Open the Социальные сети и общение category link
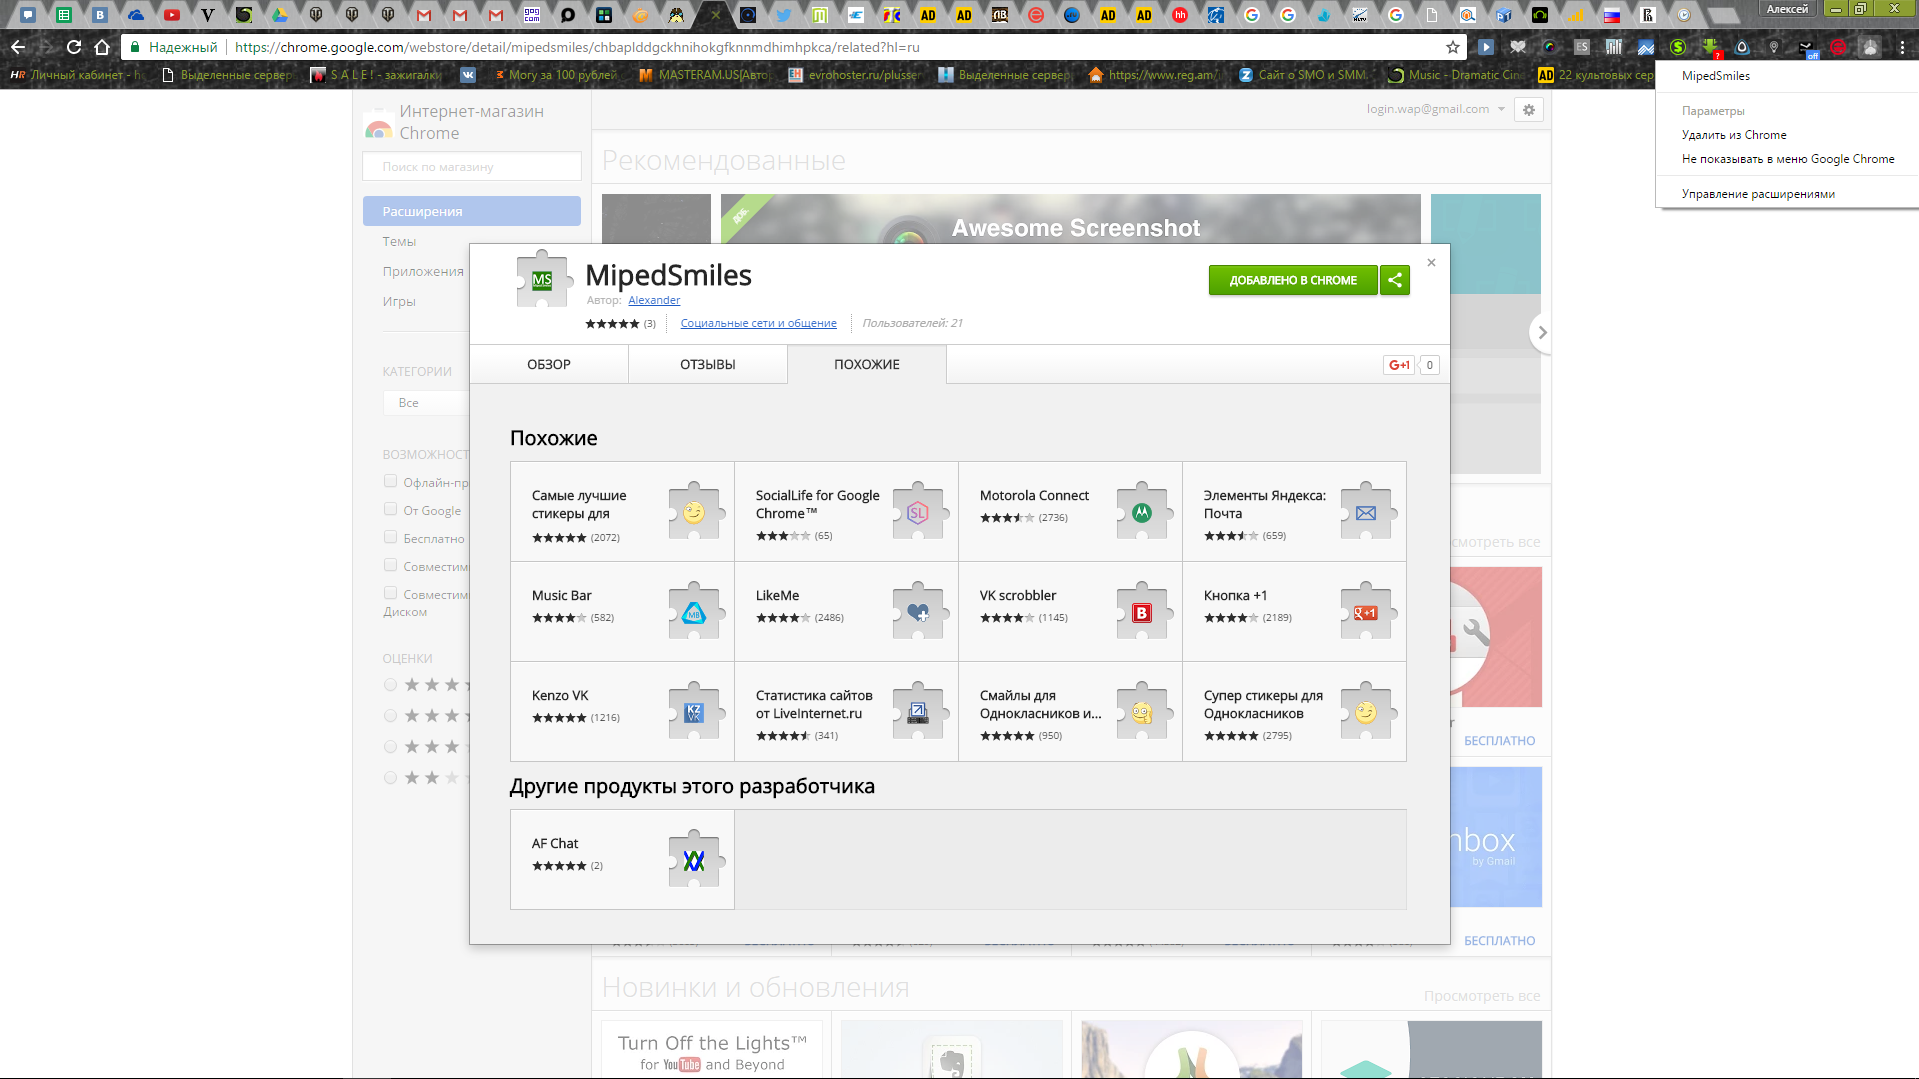The image size is (1919, 1079). click(759, 323)
